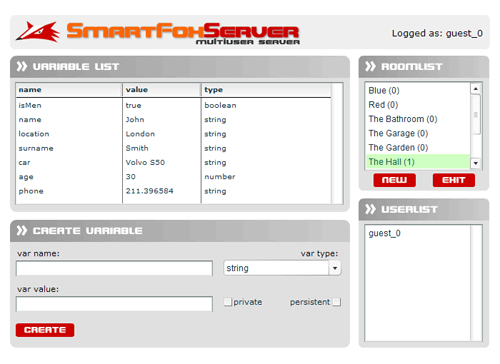Click the Variable List double-arrow icon
The height and width of the screenshot is (364, 500).
22,66
